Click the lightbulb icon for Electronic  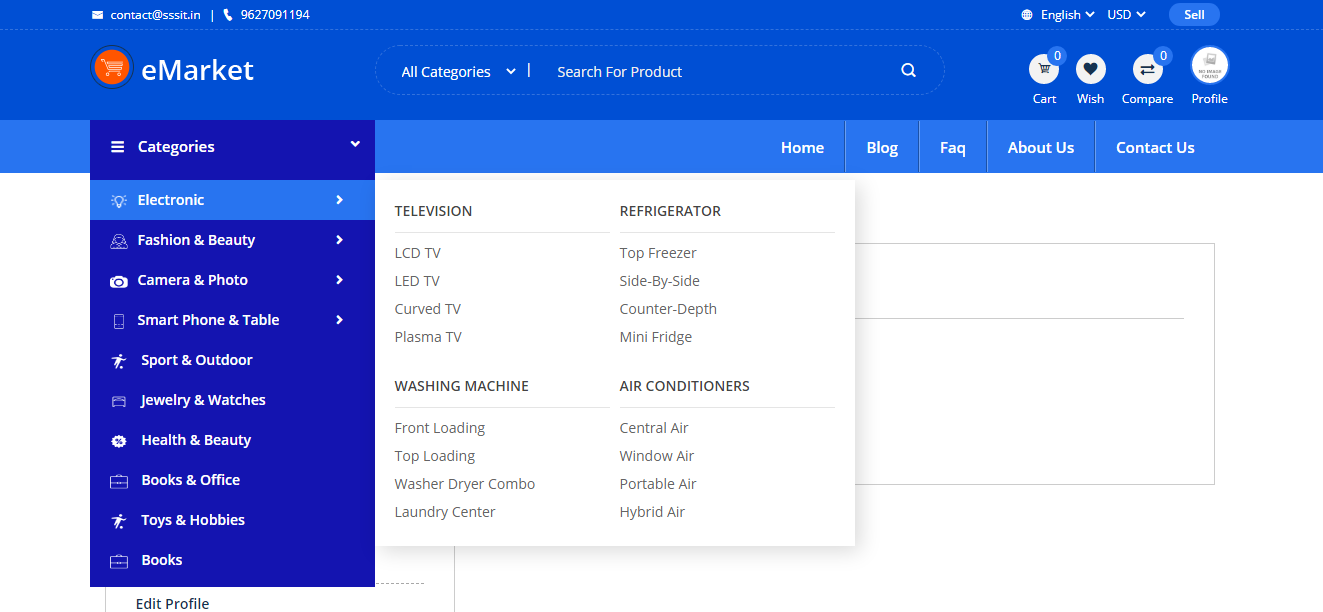point(118,200)
